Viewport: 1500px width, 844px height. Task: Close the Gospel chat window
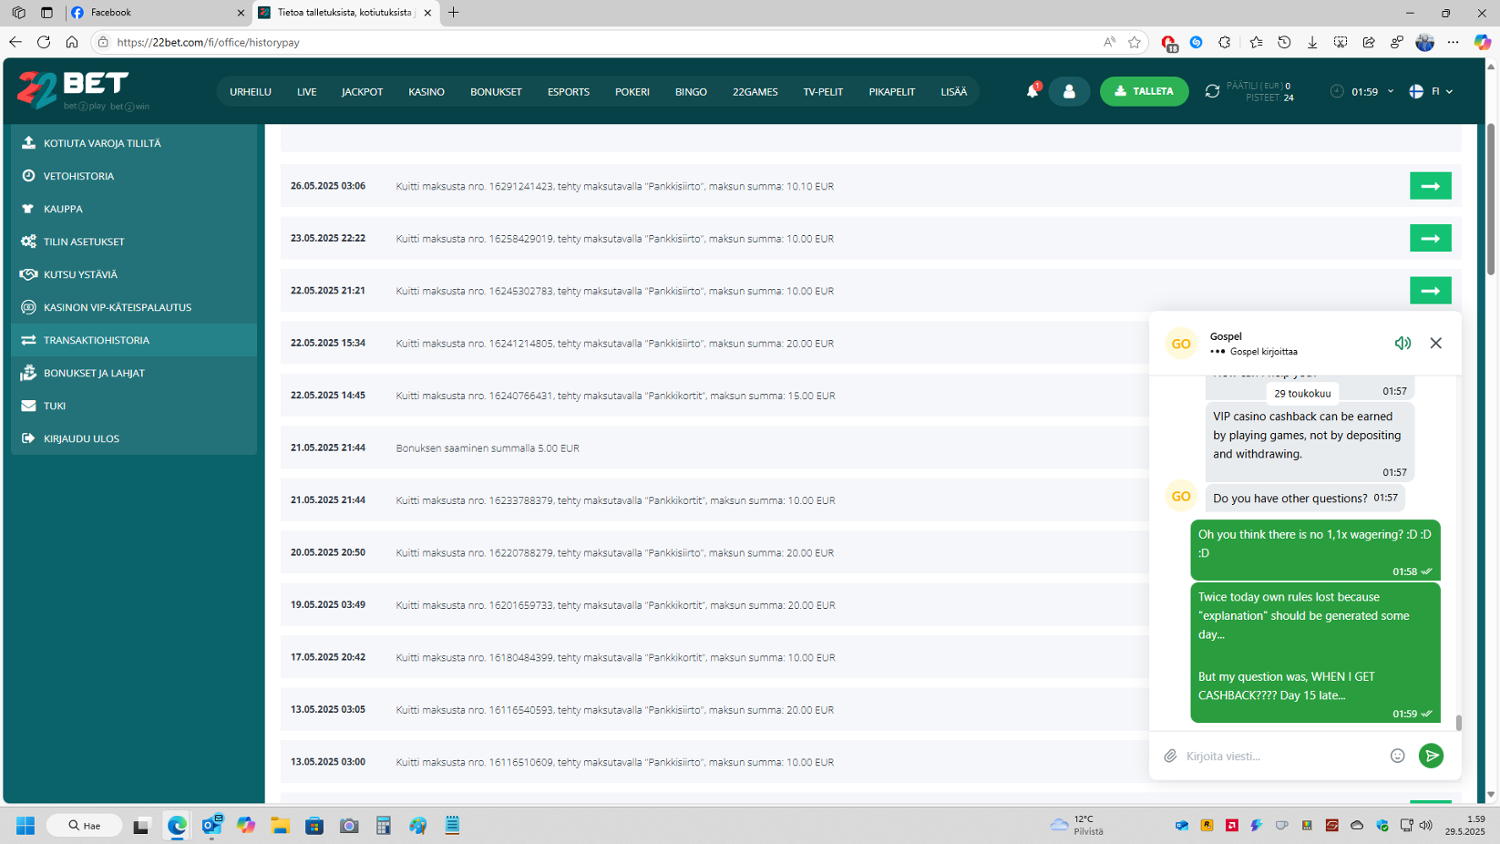pyautogui.click(x=1435, y=343)
